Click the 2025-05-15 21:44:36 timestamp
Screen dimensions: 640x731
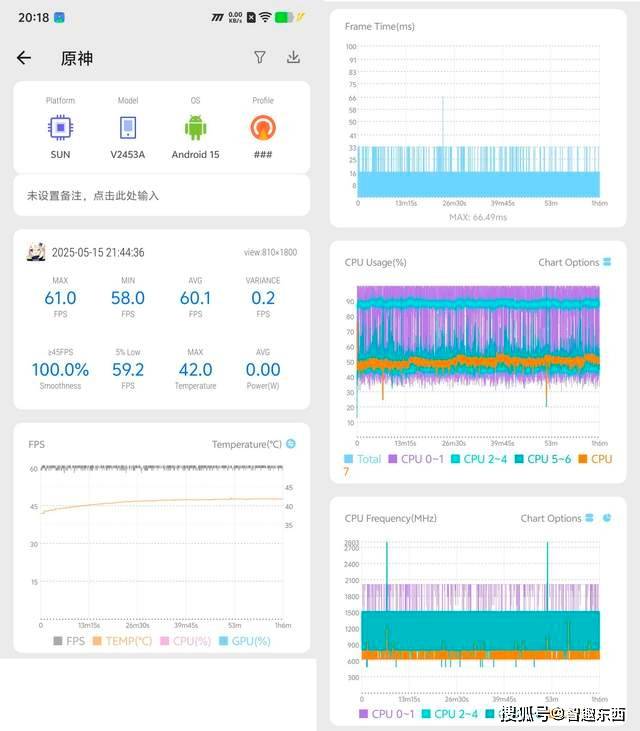98,252
